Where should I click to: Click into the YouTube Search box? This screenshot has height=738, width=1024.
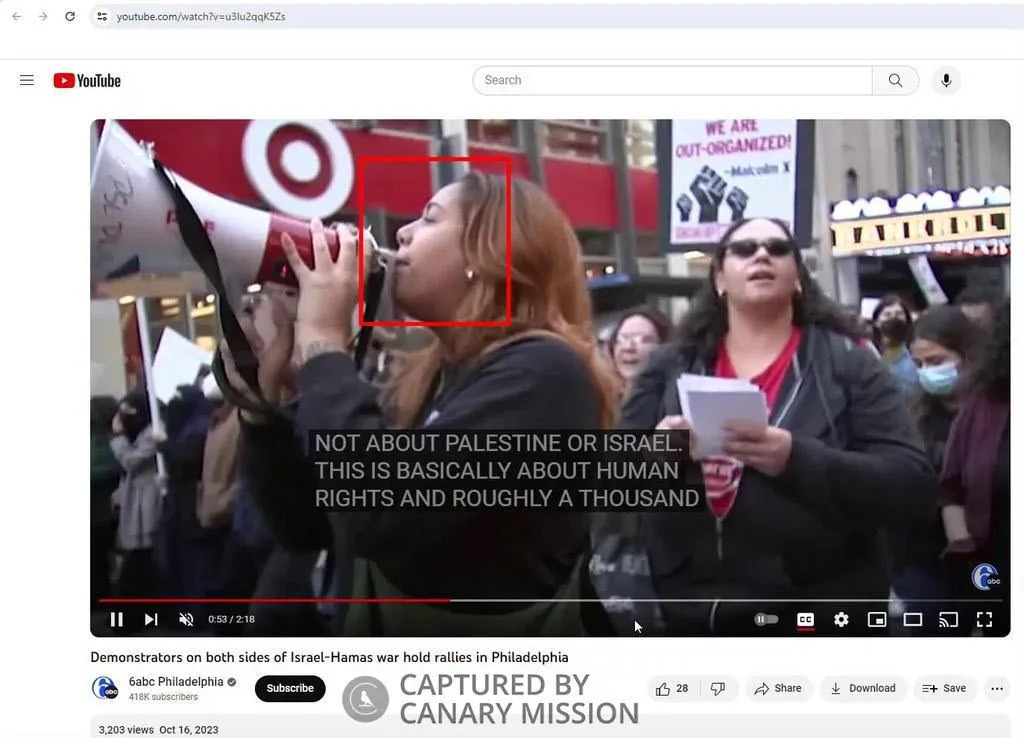pos(672,80)
